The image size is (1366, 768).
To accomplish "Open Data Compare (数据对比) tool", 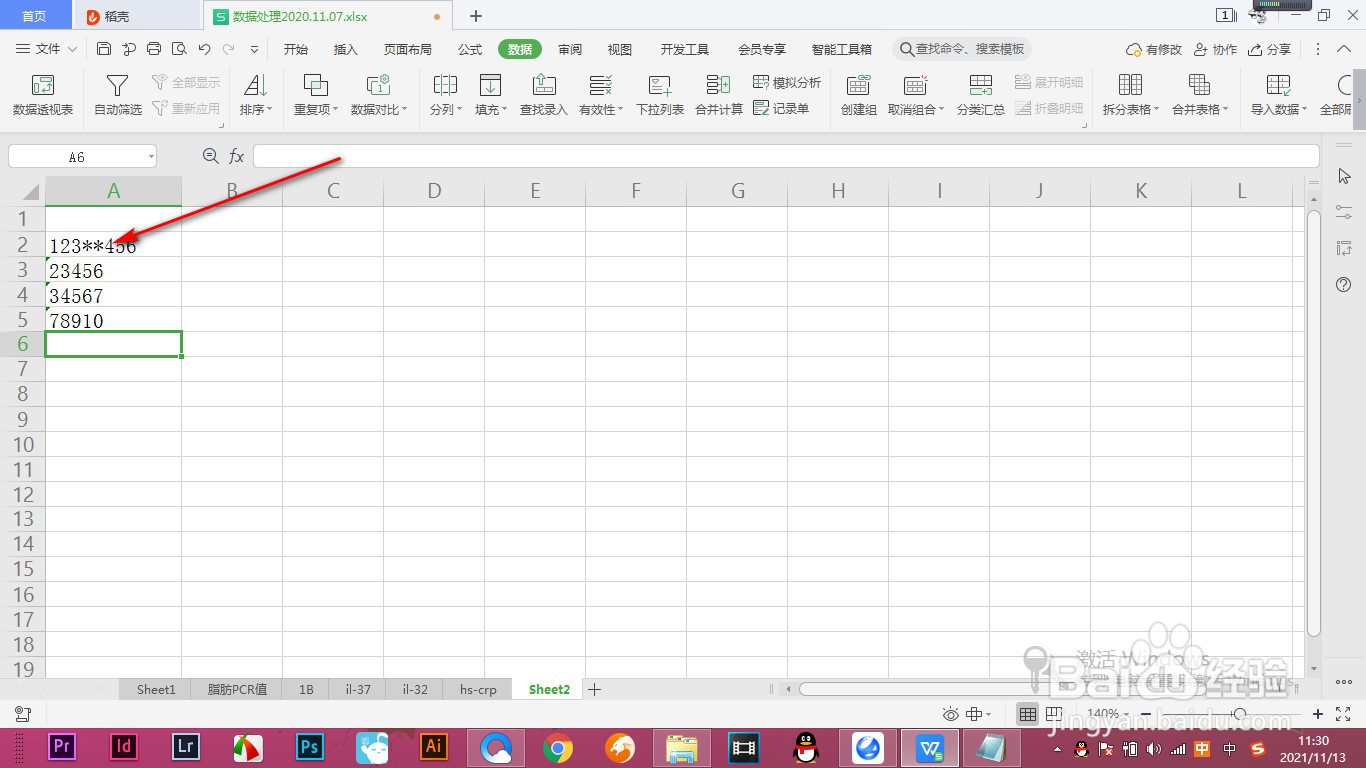I will pos(378,95).
